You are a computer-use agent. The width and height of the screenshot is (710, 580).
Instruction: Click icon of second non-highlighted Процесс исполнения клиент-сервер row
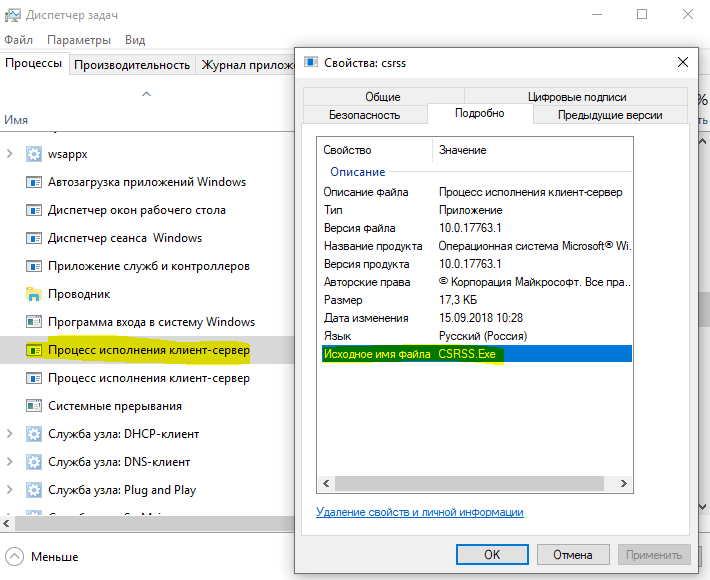pos(34,378)
